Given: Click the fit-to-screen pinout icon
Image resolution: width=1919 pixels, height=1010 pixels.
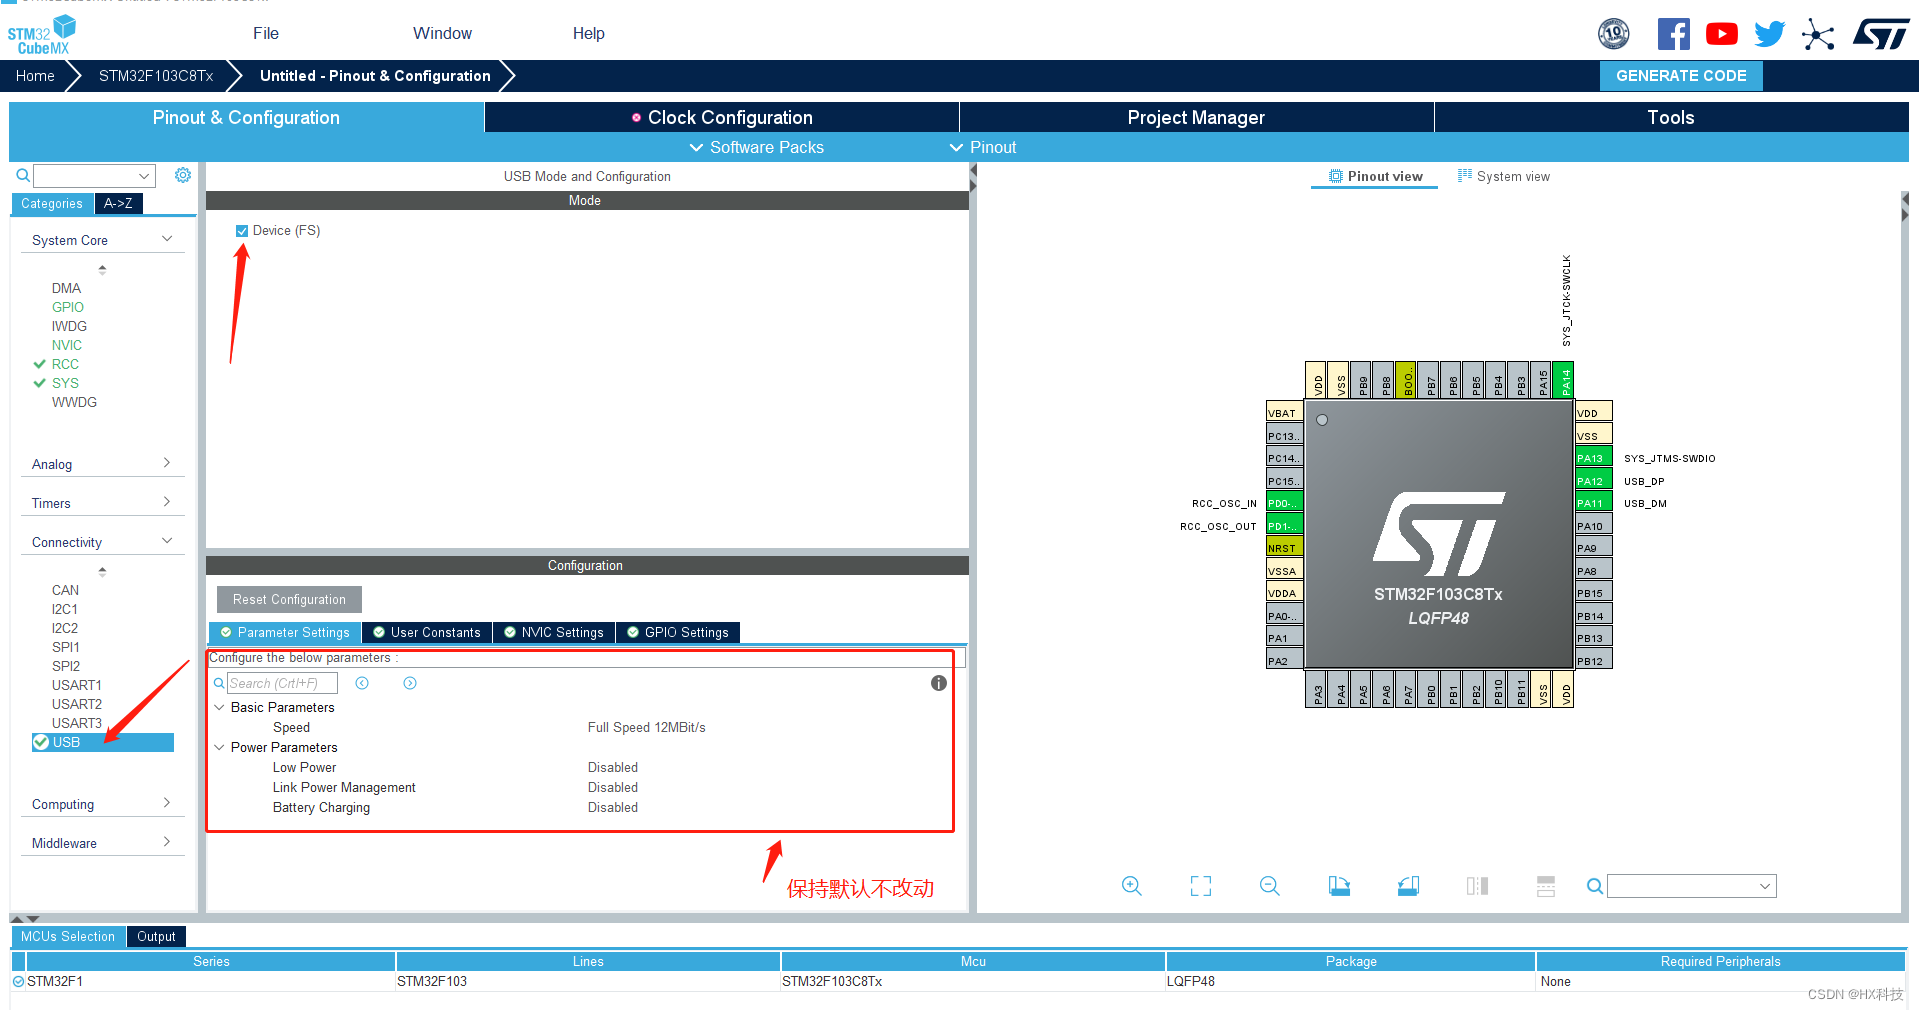Looking at the screenshot, I should click(x=1201, y=886).
